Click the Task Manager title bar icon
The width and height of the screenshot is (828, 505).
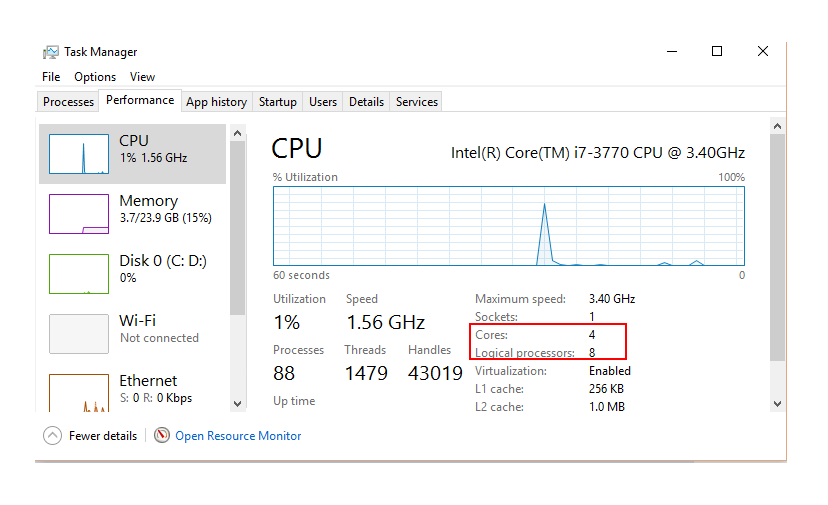[50, 52]
